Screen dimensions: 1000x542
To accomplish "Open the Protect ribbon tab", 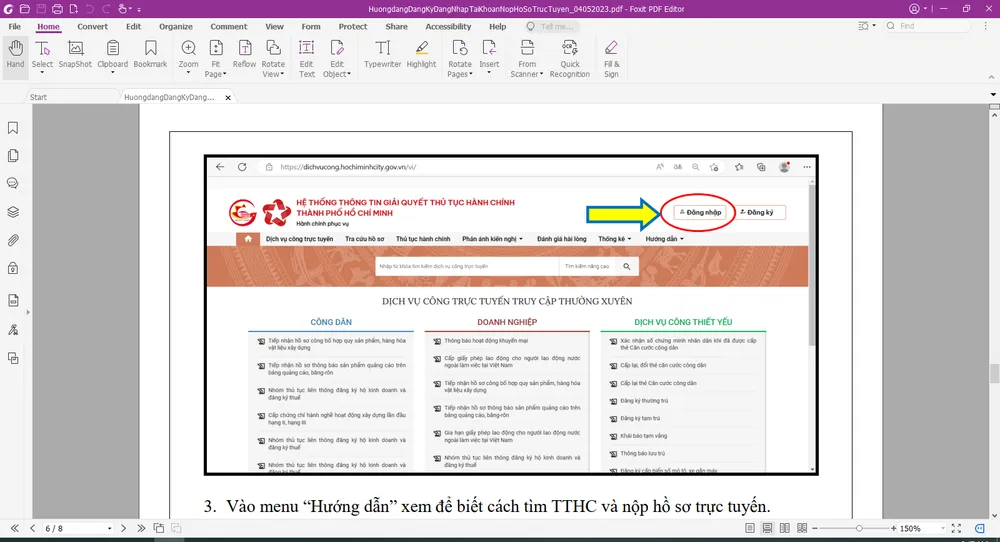I will [x=352, y=27].
